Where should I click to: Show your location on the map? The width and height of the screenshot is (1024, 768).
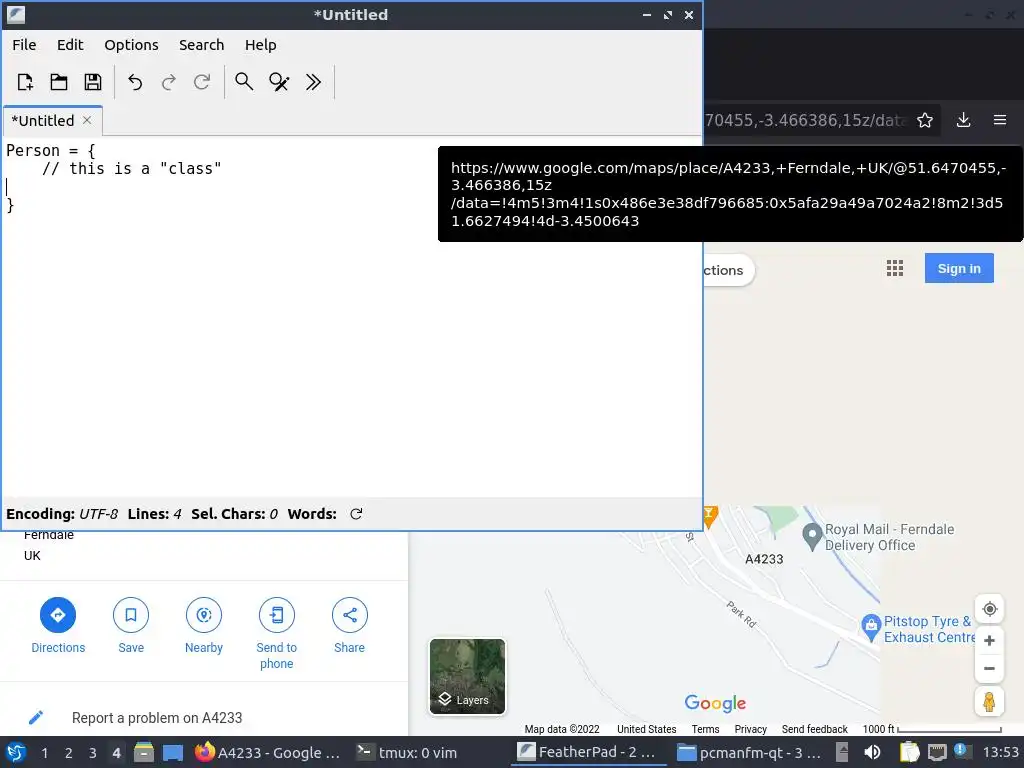coord(989,609)
